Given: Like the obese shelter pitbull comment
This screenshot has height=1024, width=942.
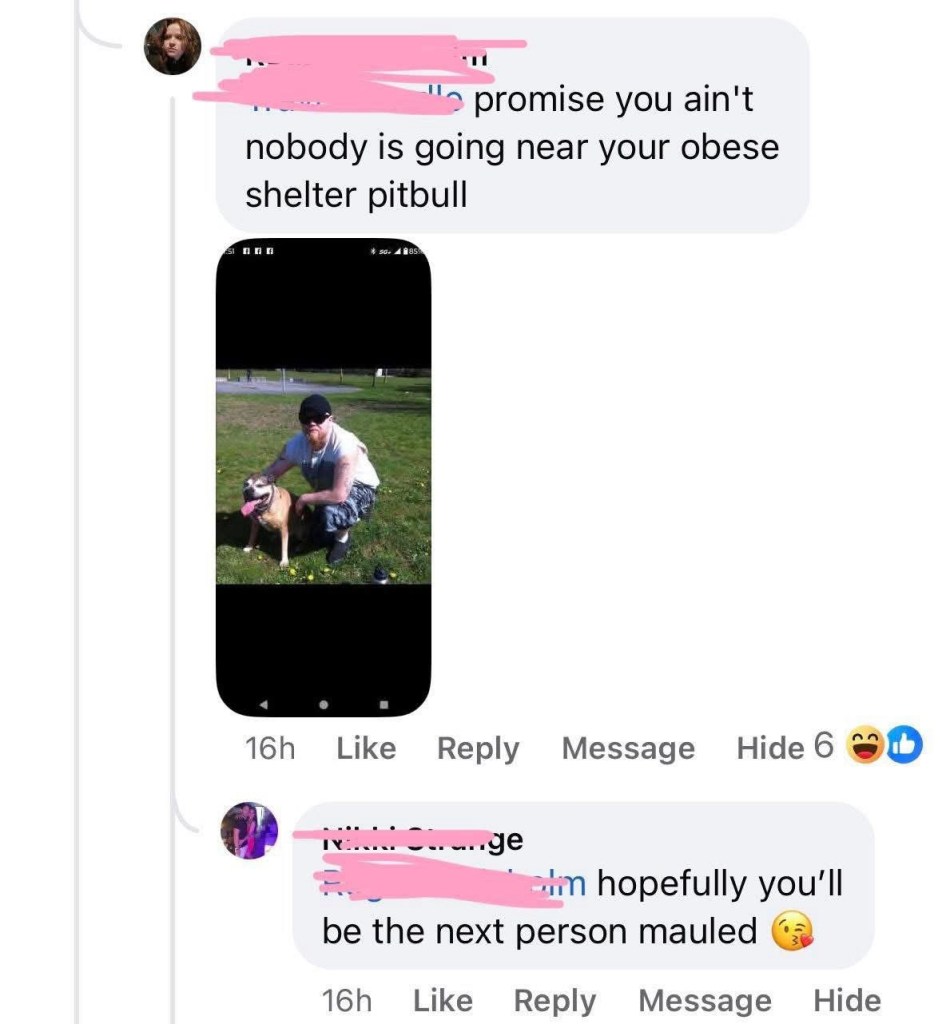Looking at the screenshot, I should [x=366, y=748].
